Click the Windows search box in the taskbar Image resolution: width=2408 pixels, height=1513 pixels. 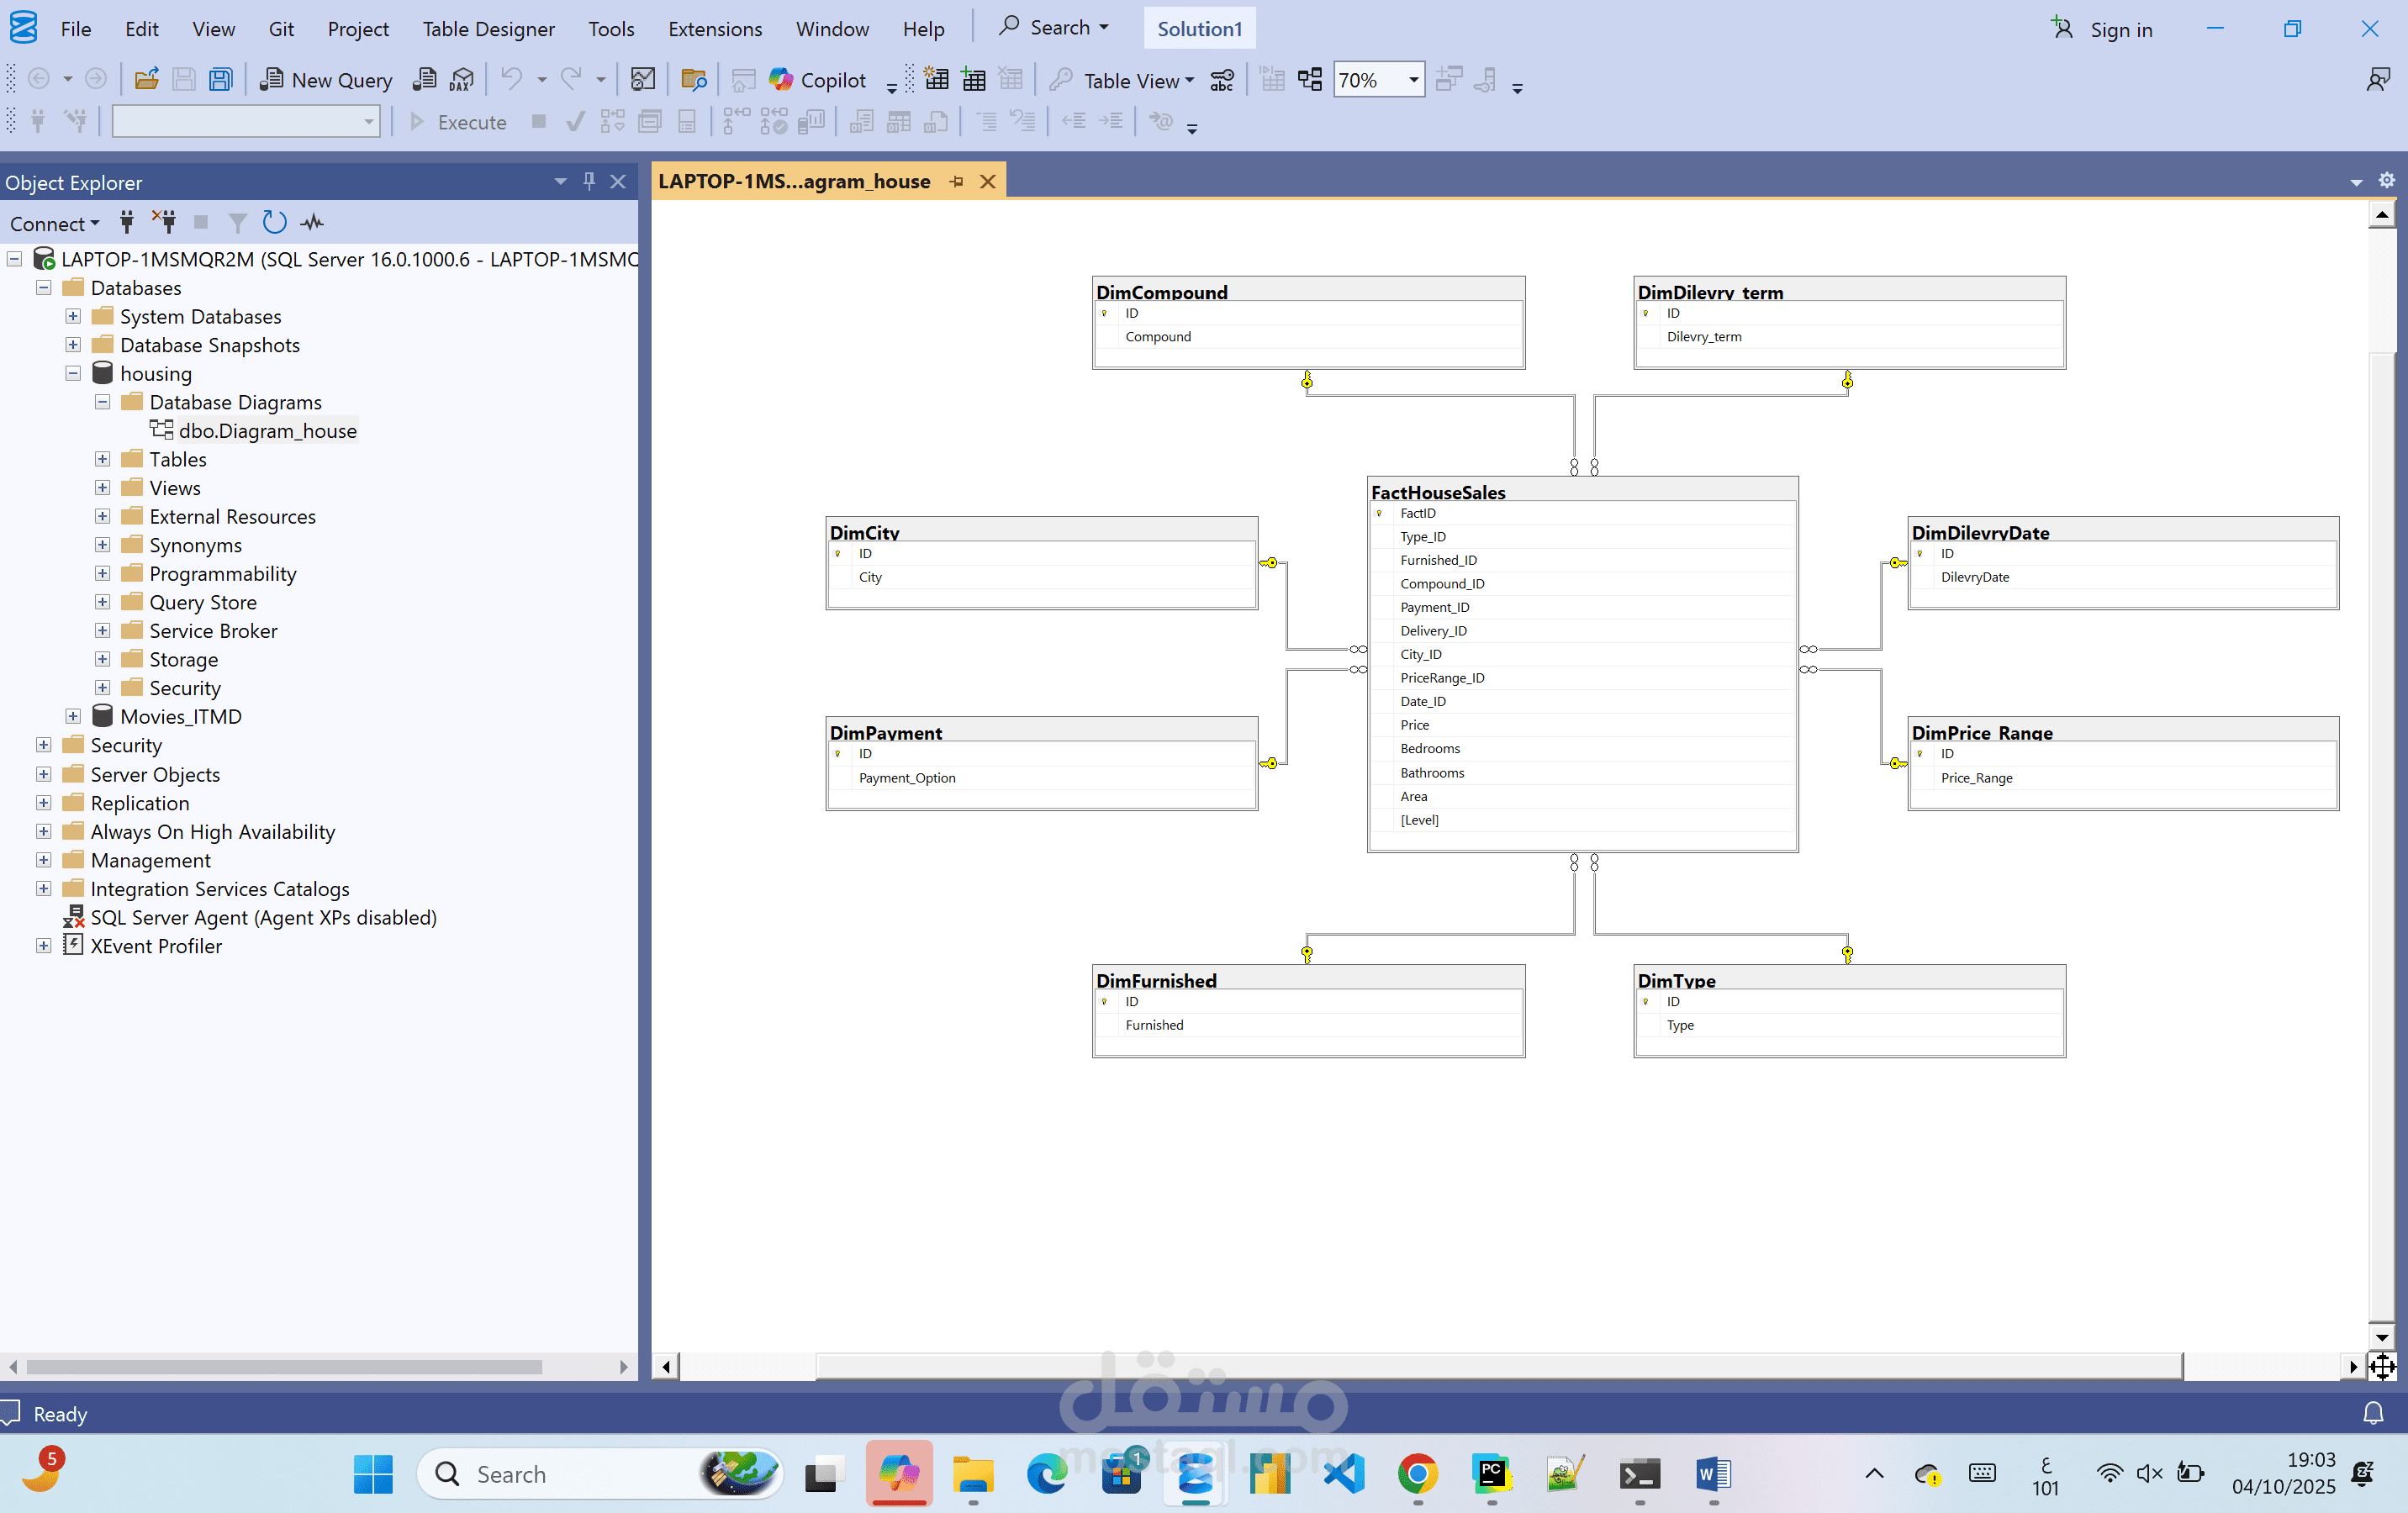[600, 1474]
